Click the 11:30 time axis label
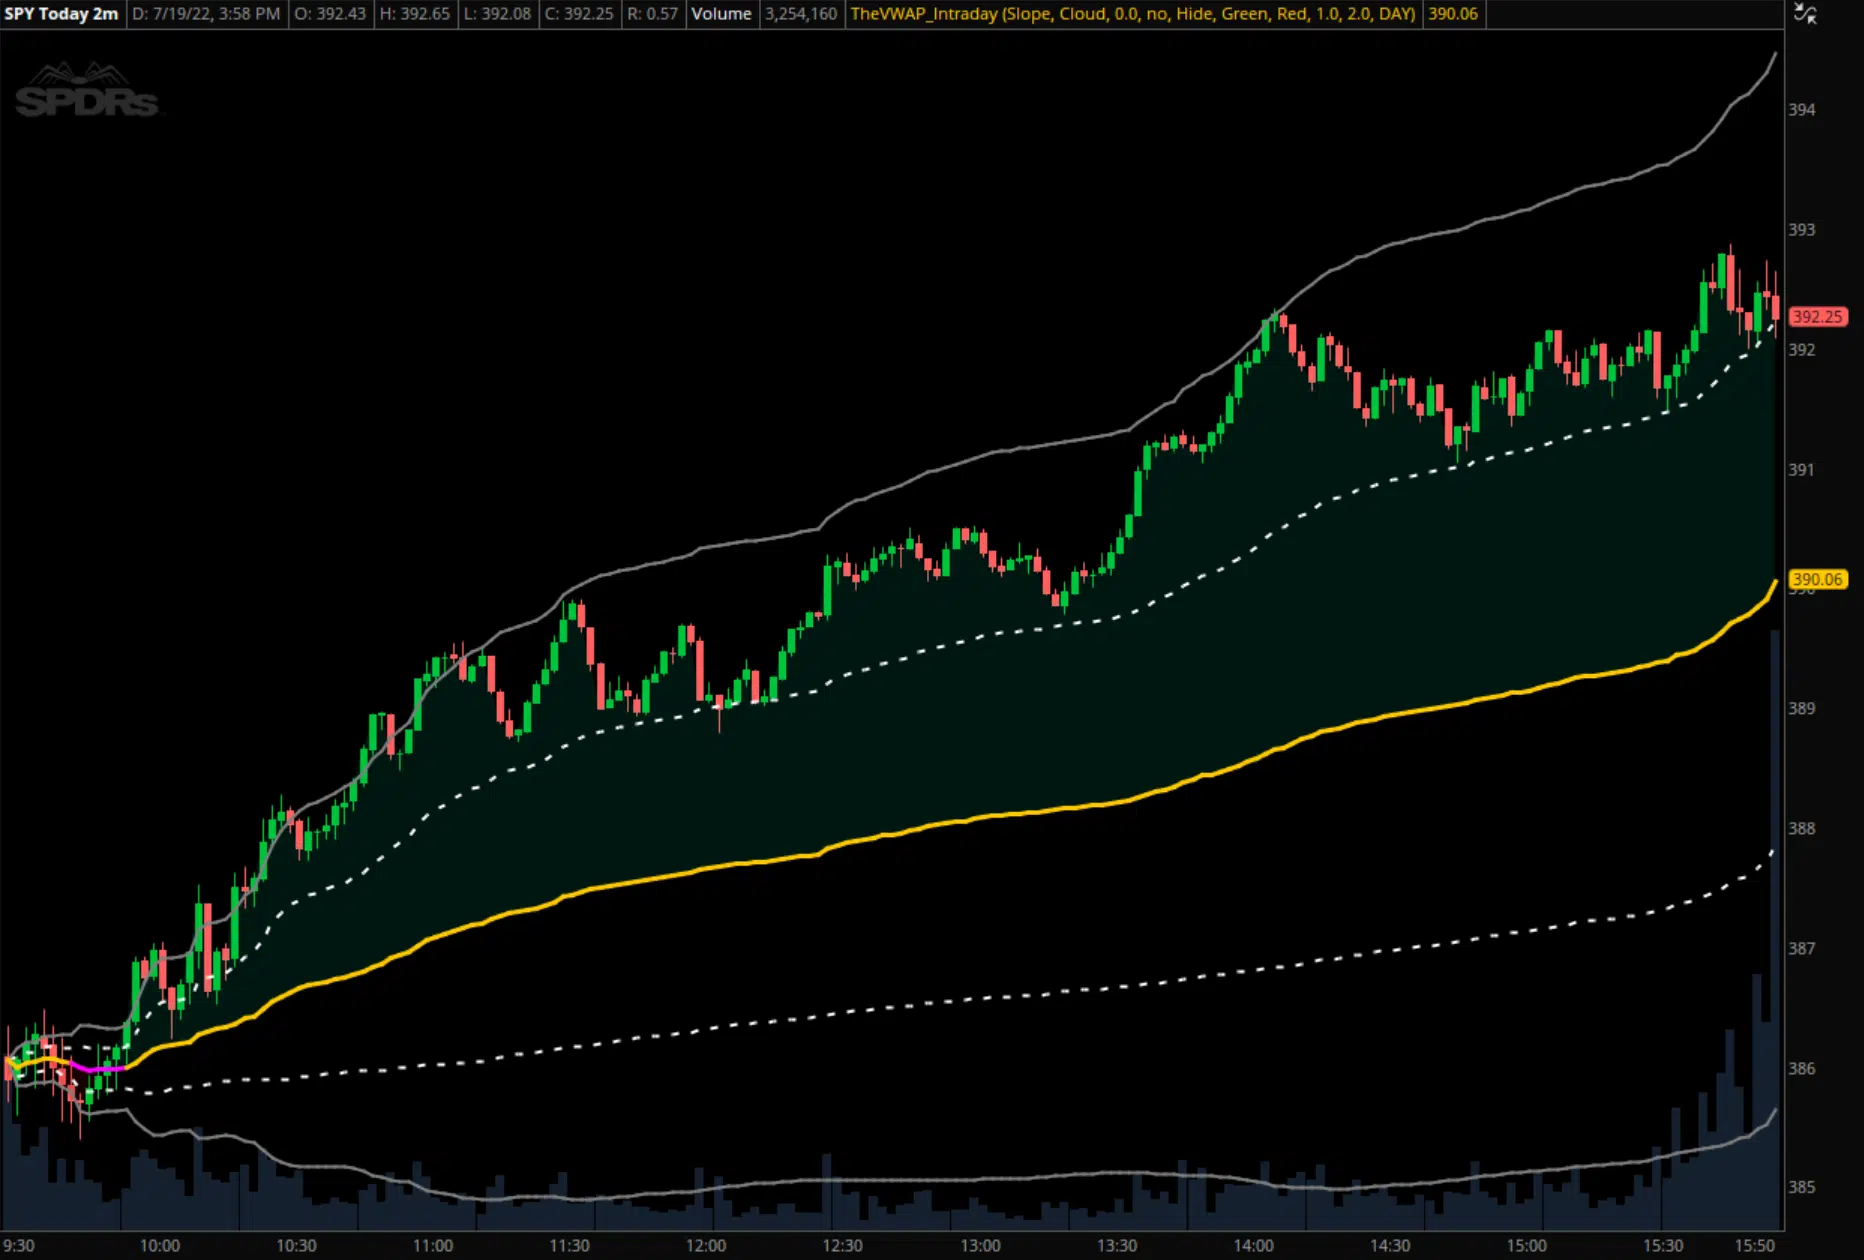Viewport: 1864px width, 1260px height. [x=569, y=1245]
